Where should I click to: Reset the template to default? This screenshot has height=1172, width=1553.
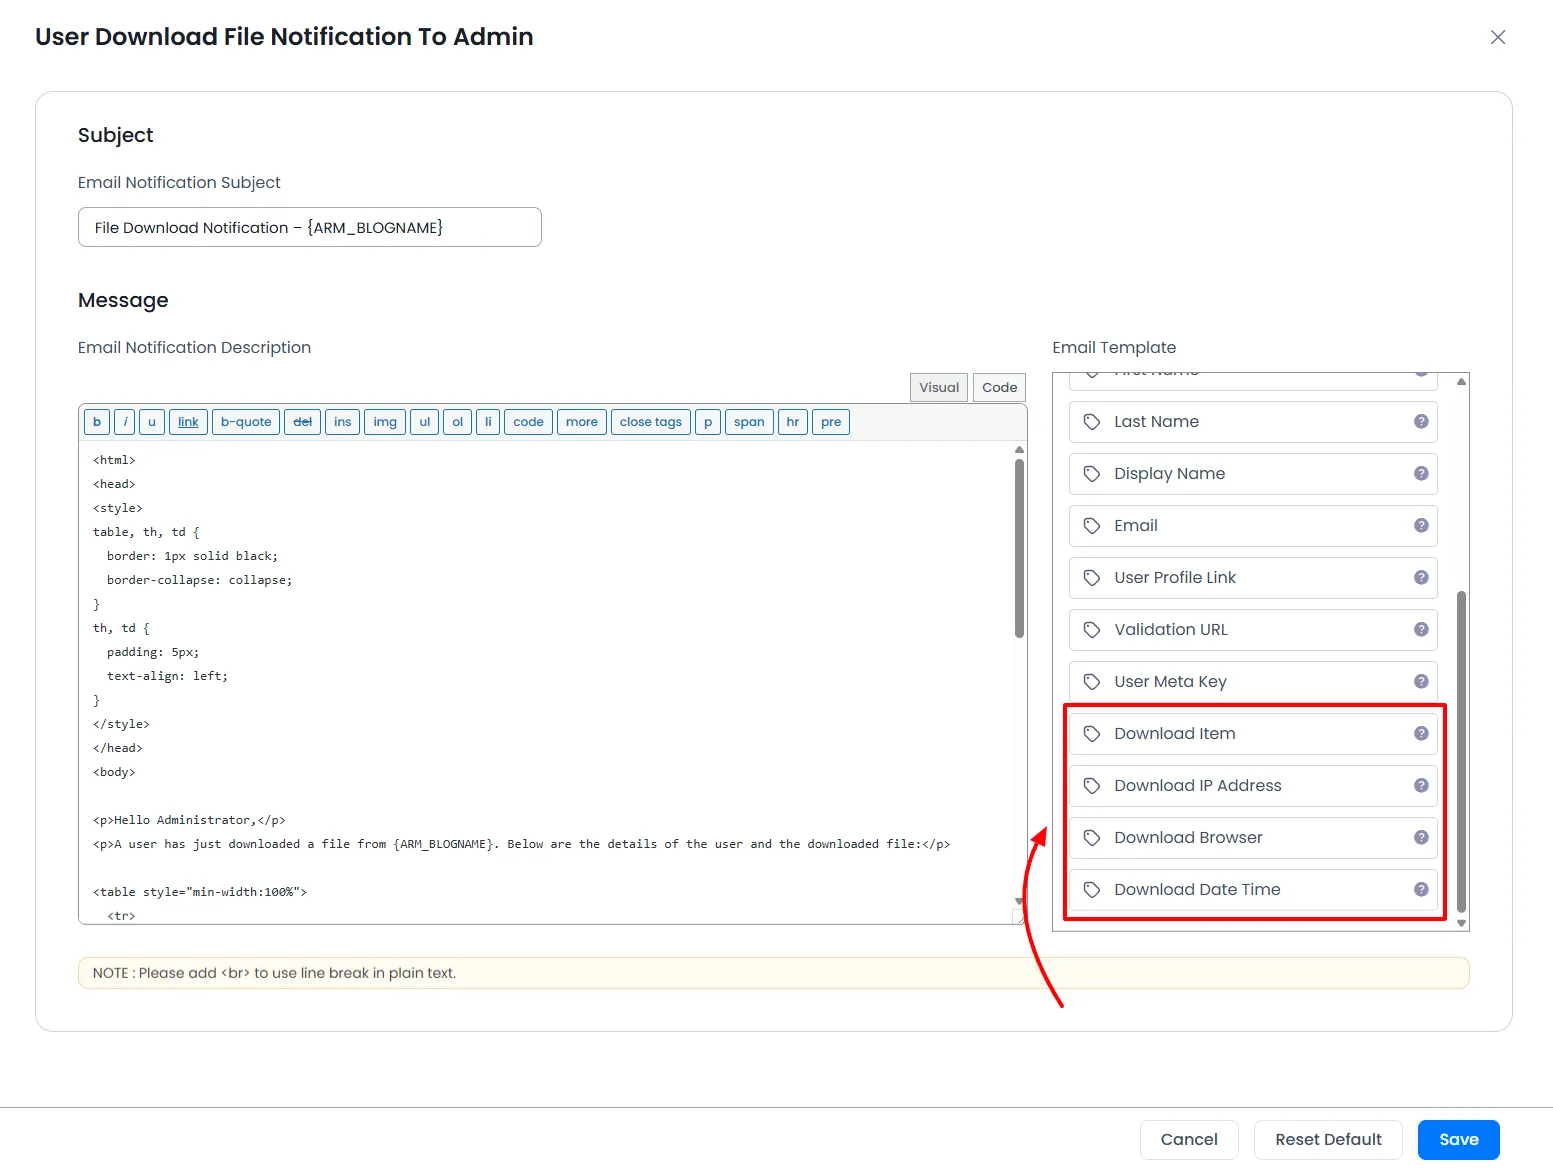pyautogui.click(x=1328, y=1139)
